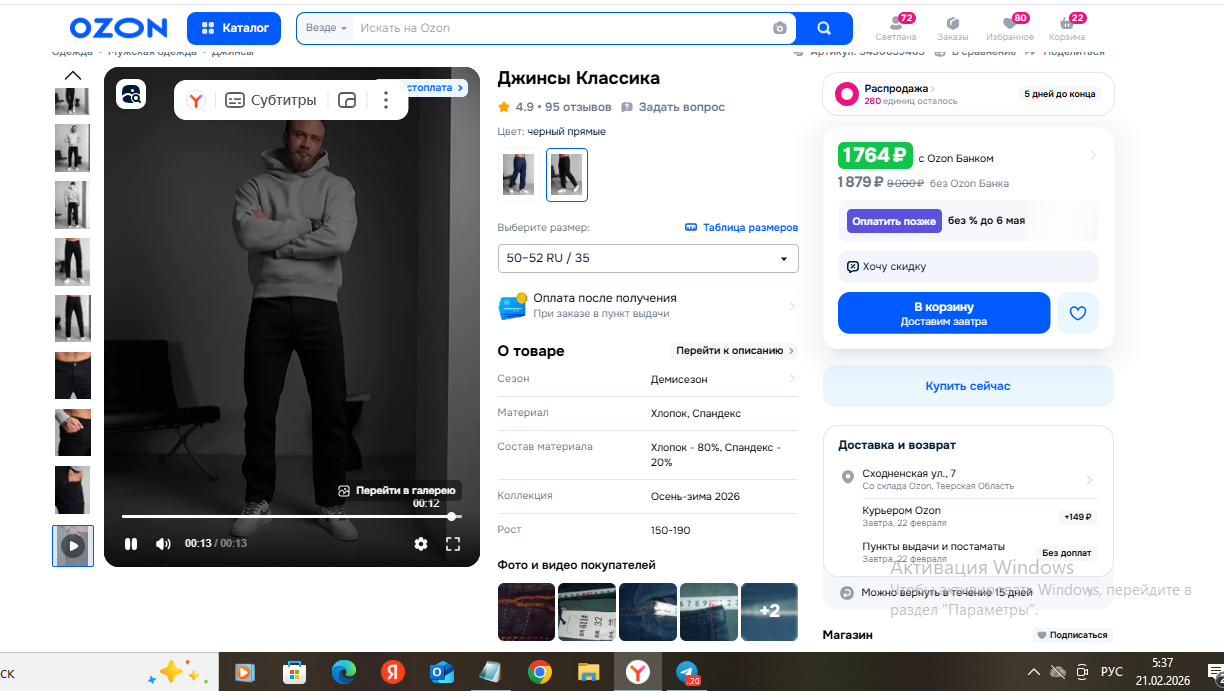Select the first color variant swatch
Image resolution: width=1224 pixels, height=691 pixels.
[518, 175]
